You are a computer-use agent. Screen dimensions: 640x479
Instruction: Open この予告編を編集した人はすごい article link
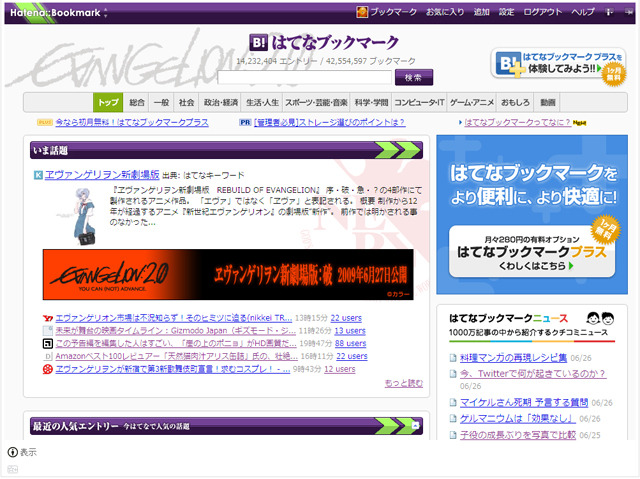click(x=176, y=343)
